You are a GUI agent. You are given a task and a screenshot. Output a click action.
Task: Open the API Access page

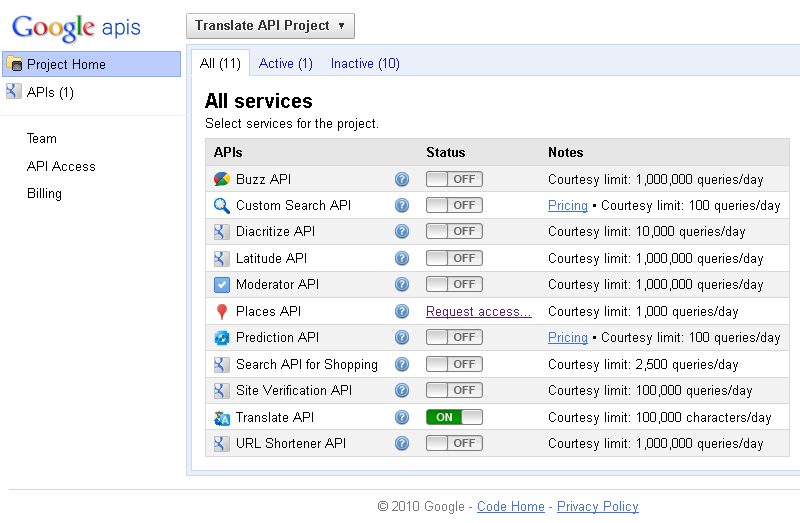(x=61, y=166)
